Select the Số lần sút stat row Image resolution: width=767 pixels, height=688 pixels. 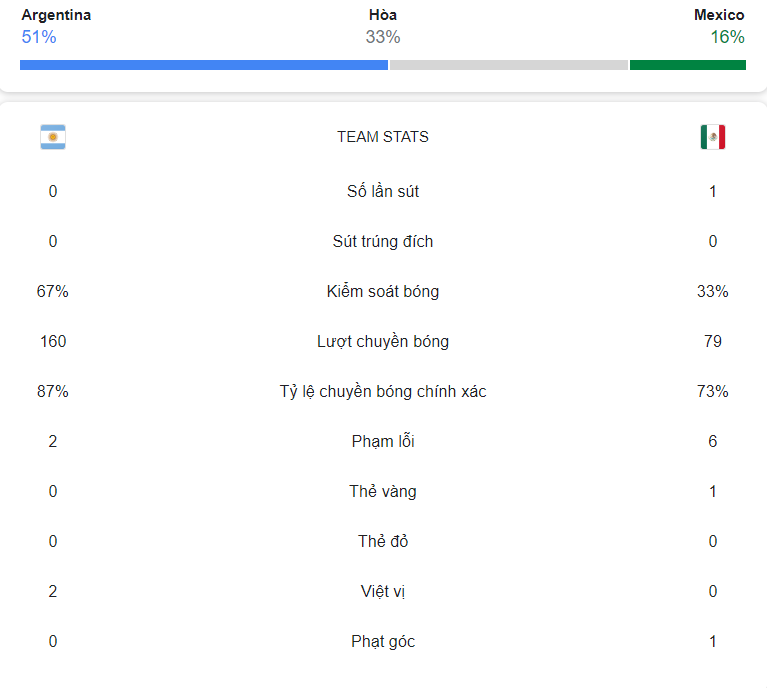pos(383,191)
